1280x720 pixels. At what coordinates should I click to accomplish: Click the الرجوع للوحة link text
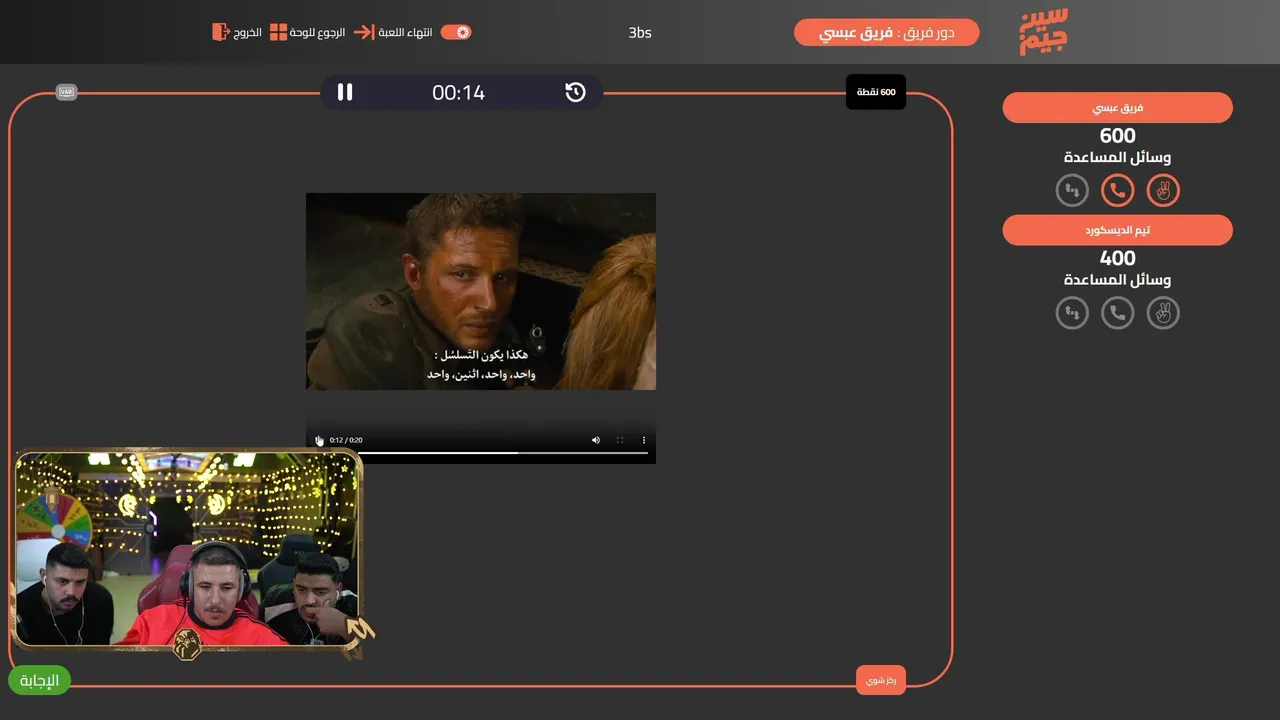click(318, 32)
